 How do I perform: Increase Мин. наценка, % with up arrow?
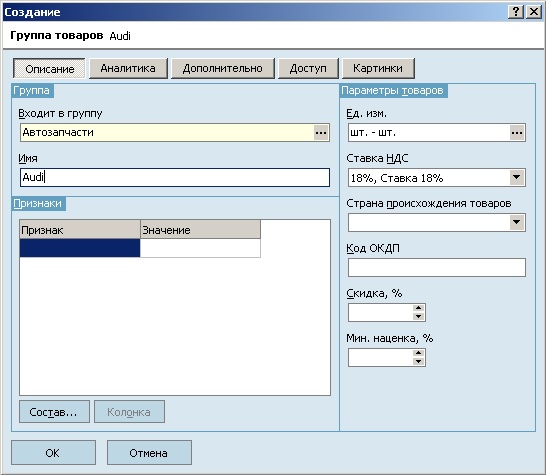pos(418,353)
